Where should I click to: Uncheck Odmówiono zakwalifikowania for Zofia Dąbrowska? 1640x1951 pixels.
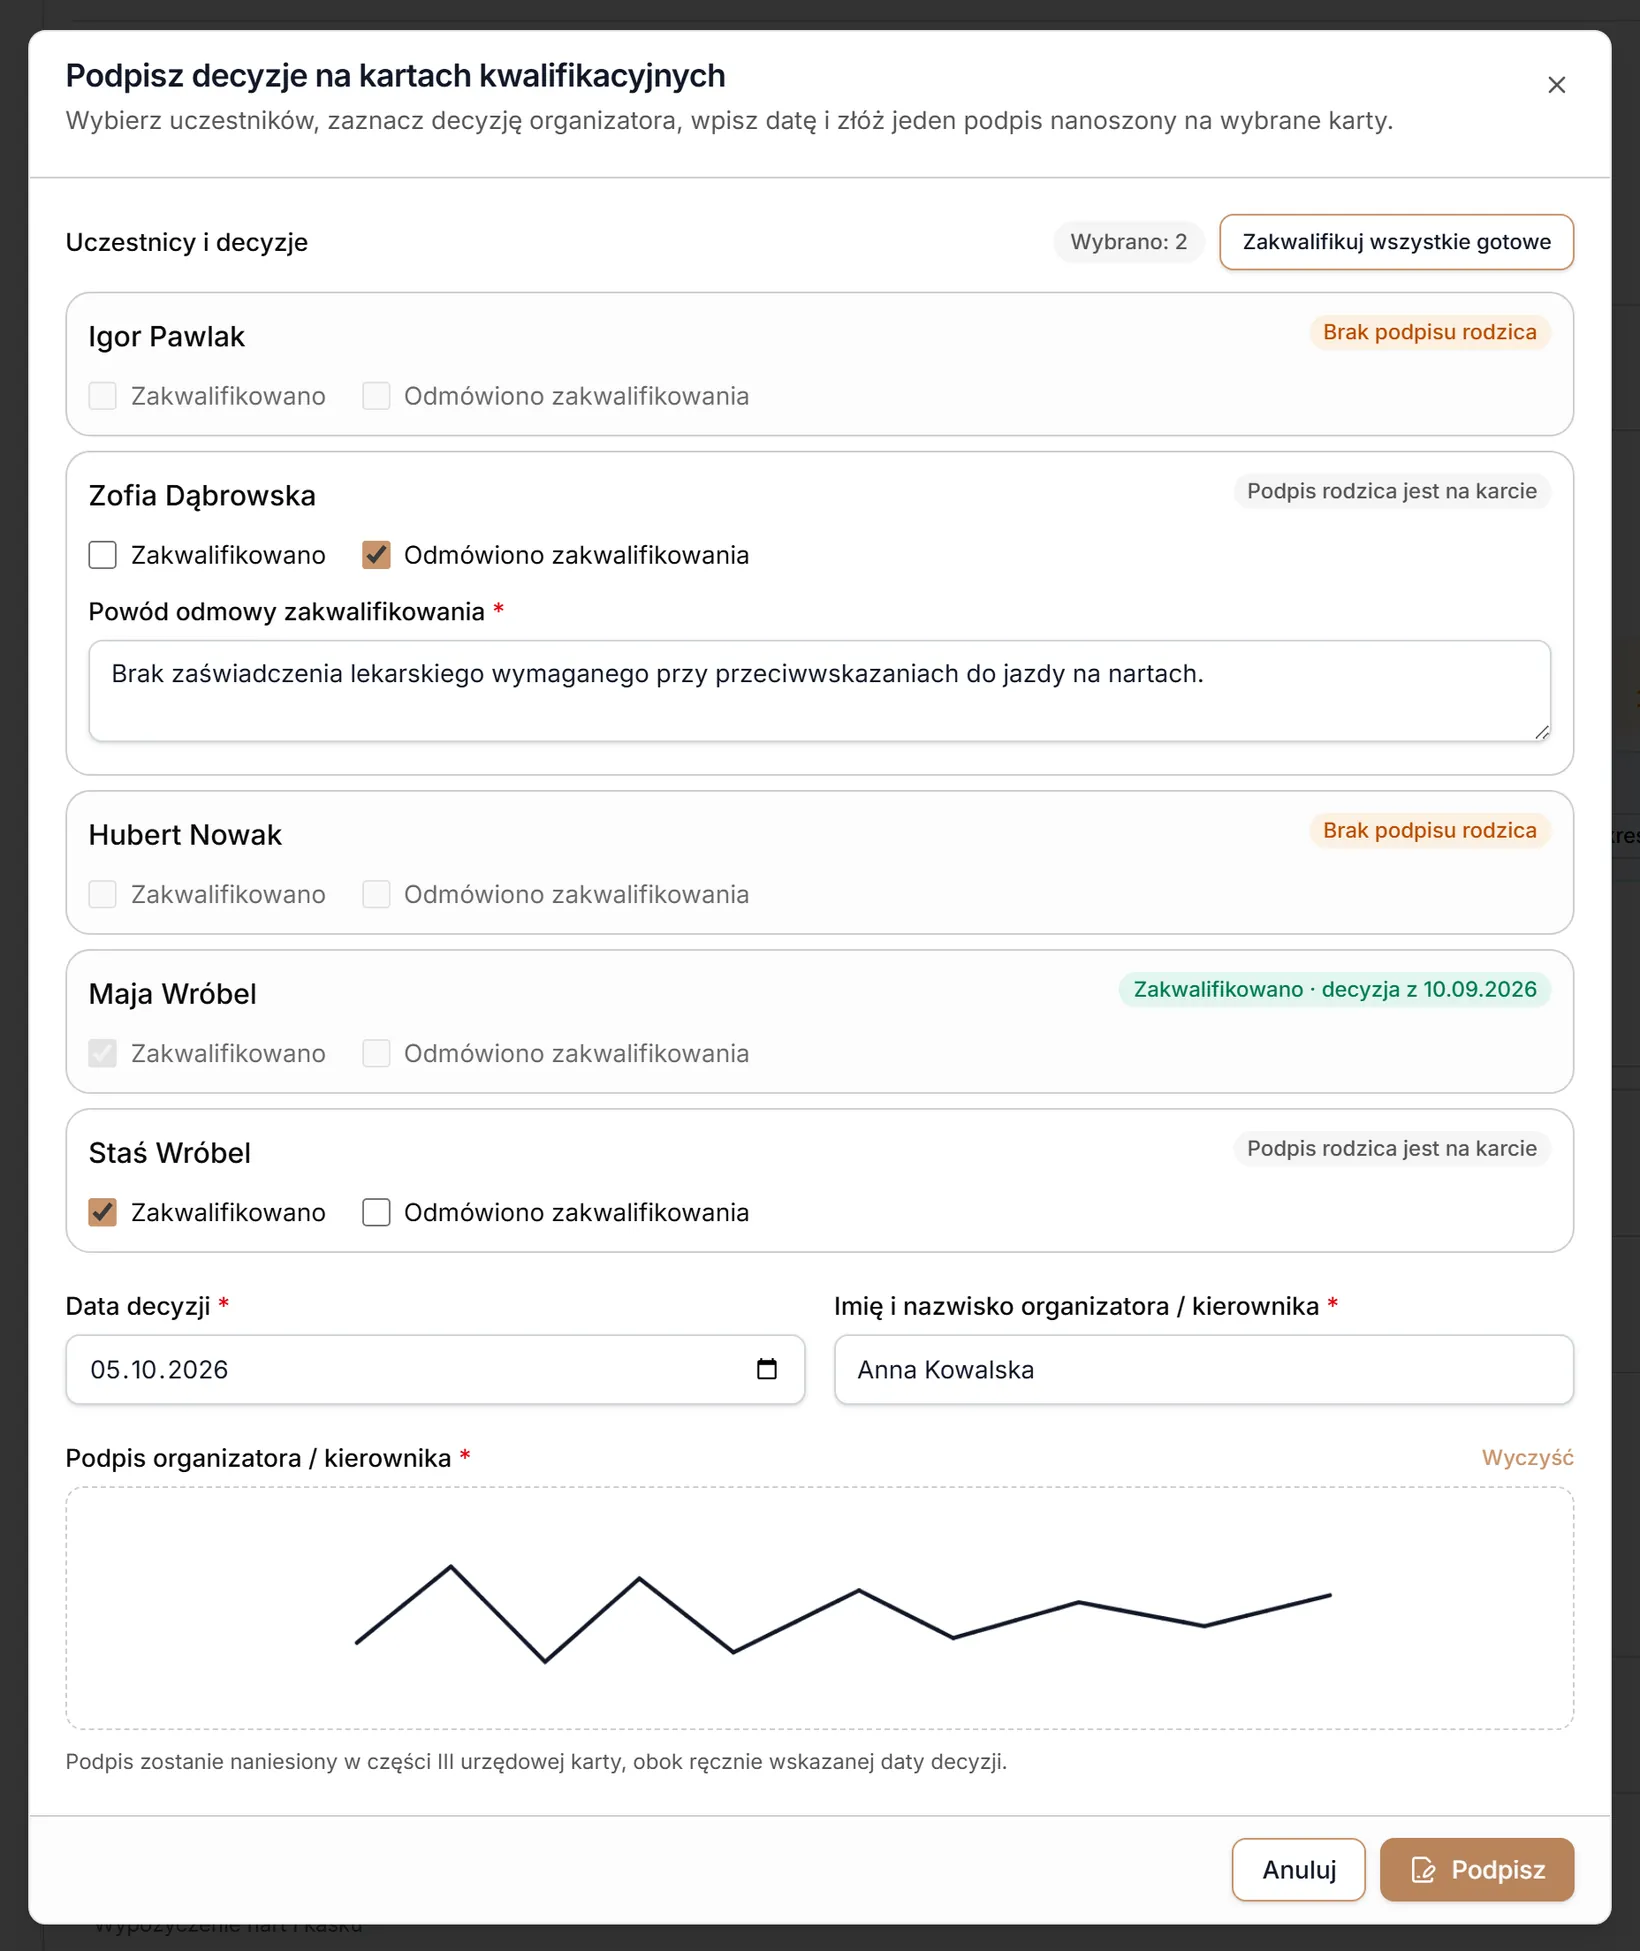tap(376, 555)
